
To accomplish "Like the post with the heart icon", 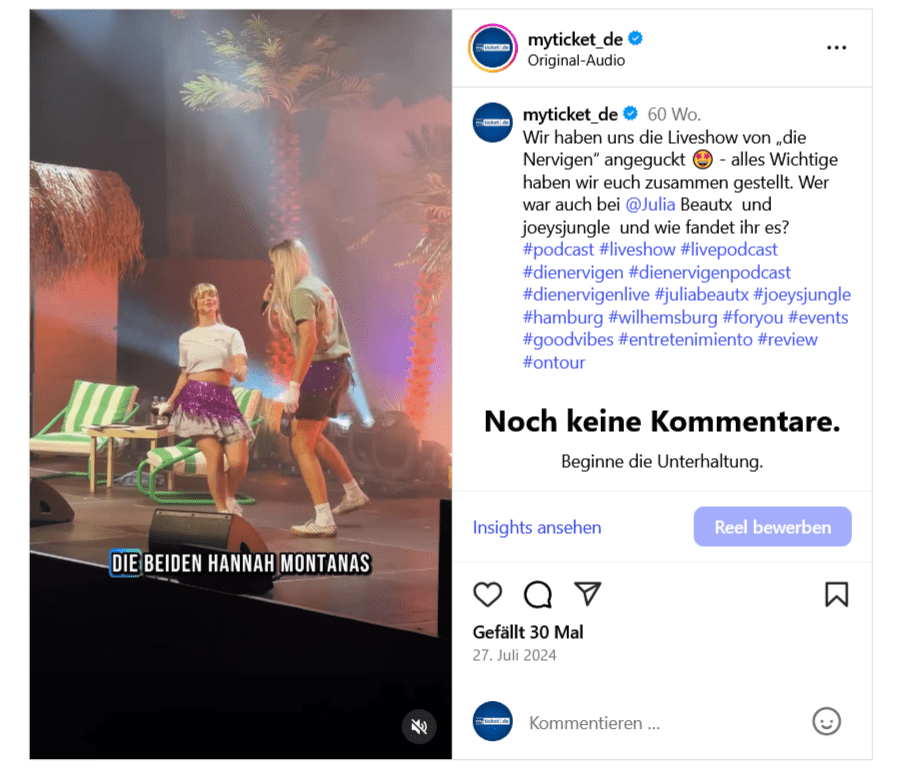I will [x=487, y=594].
